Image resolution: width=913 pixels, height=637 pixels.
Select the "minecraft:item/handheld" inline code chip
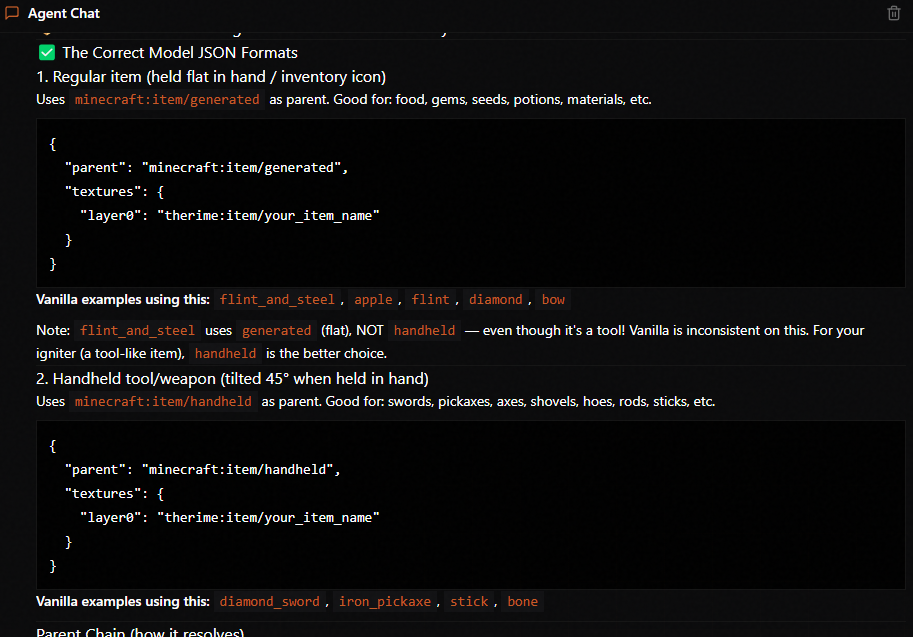[x=163, y=401]
